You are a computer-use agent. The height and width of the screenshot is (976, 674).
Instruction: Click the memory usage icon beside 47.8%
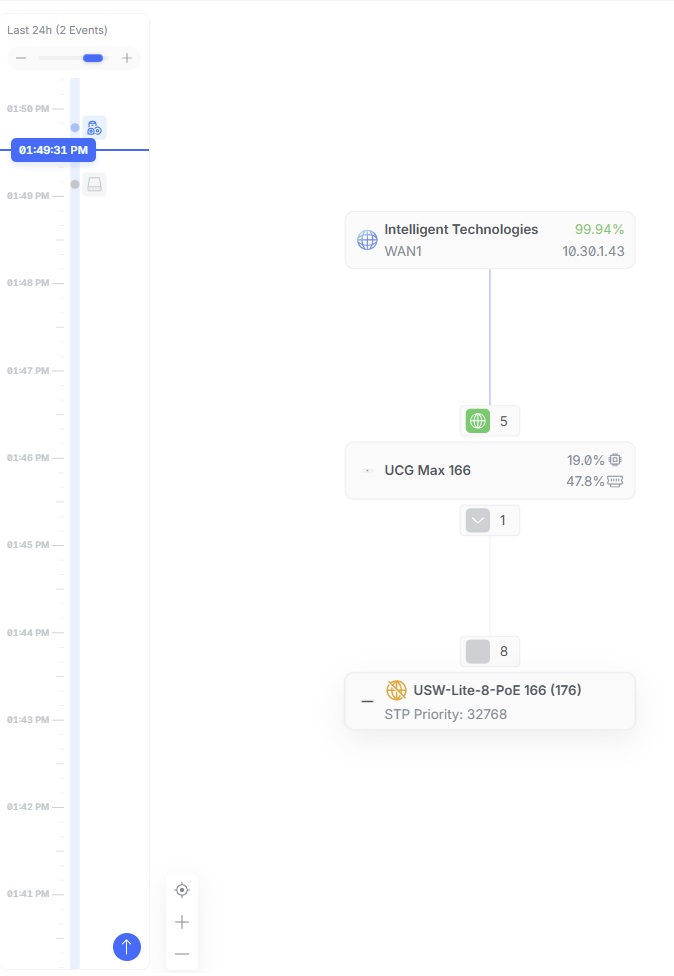615,481
